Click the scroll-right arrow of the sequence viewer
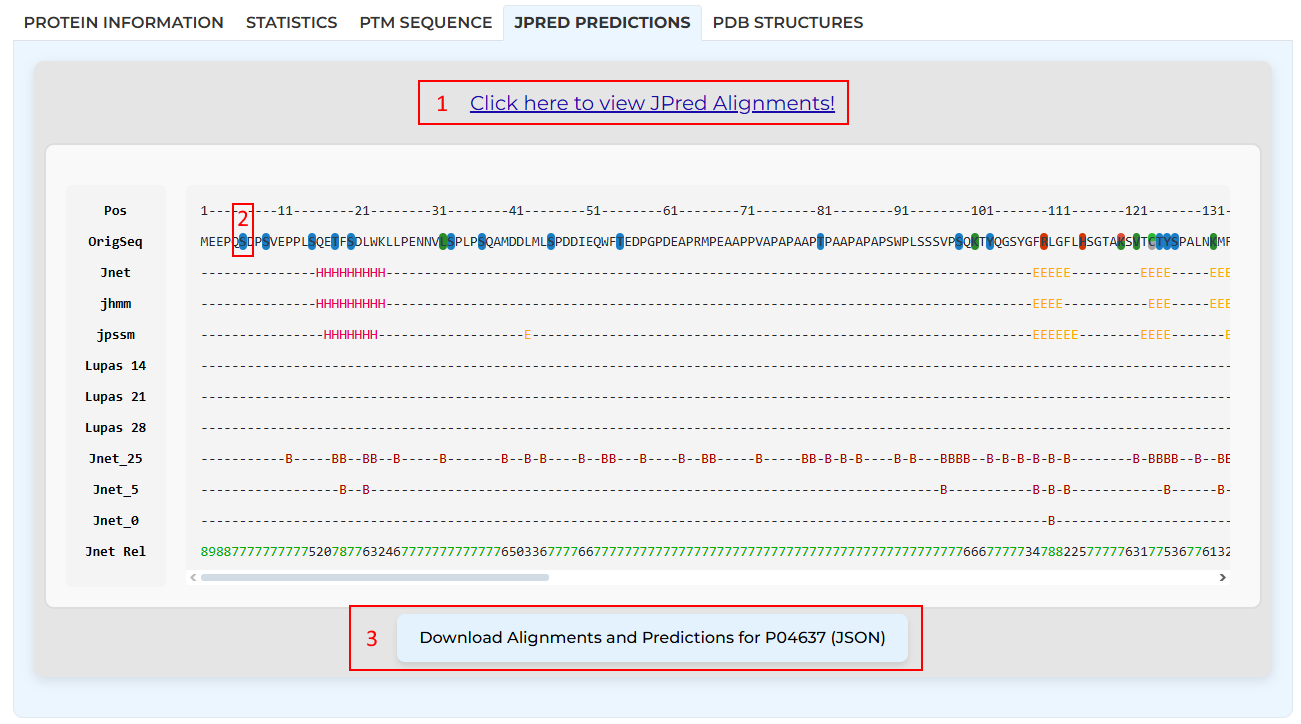Screen dimensions: 1301x724 pos(1221,577)
